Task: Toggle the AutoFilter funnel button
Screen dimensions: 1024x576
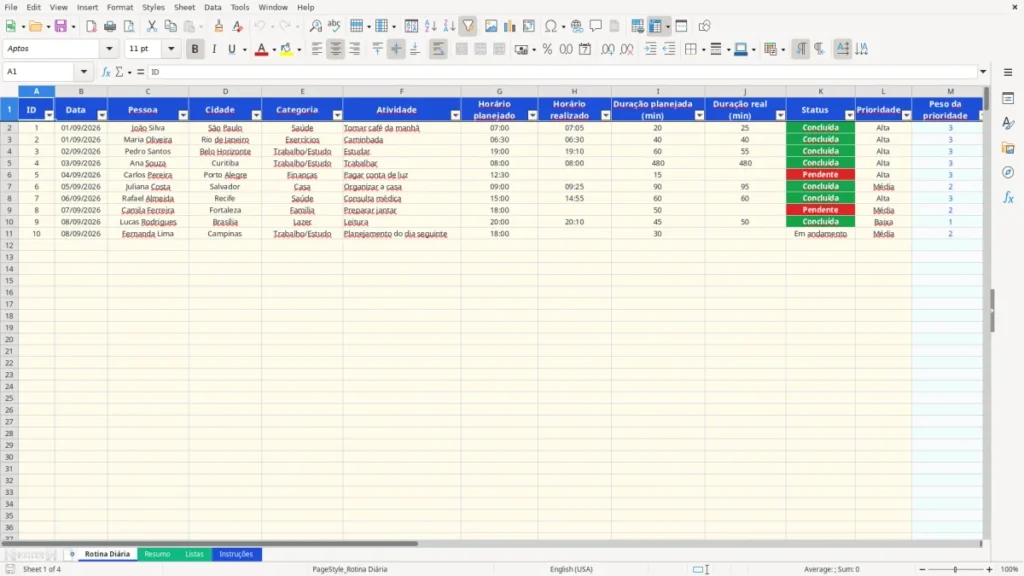Action: (x=468, y=26)
